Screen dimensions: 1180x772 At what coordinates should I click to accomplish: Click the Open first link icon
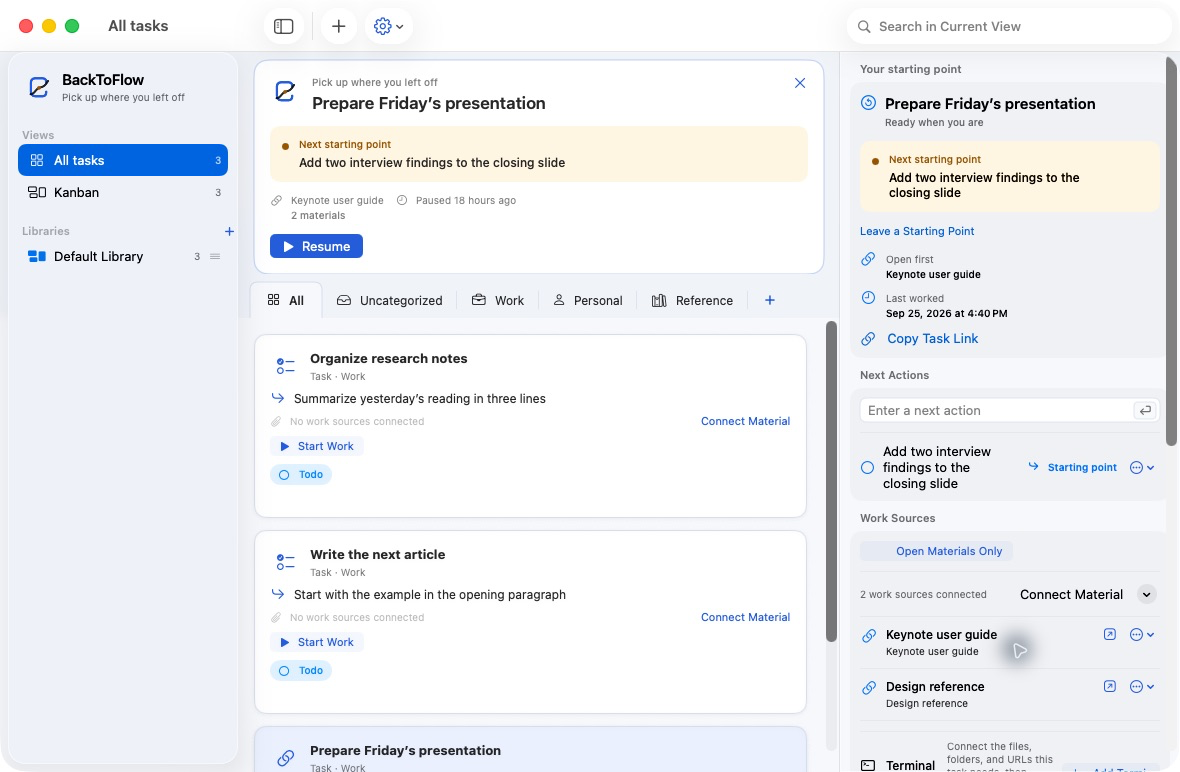point(868,259)
